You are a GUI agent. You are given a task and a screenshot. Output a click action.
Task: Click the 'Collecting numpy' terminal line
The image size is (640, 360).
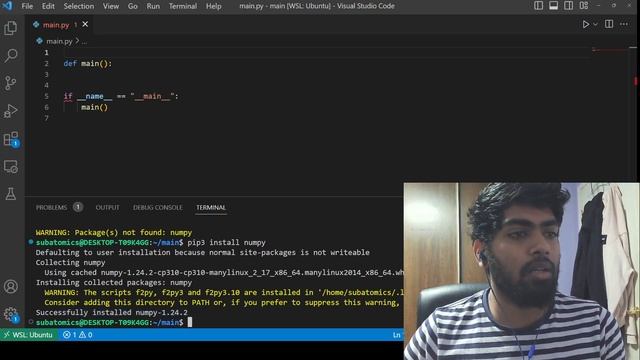coord(70,262)
